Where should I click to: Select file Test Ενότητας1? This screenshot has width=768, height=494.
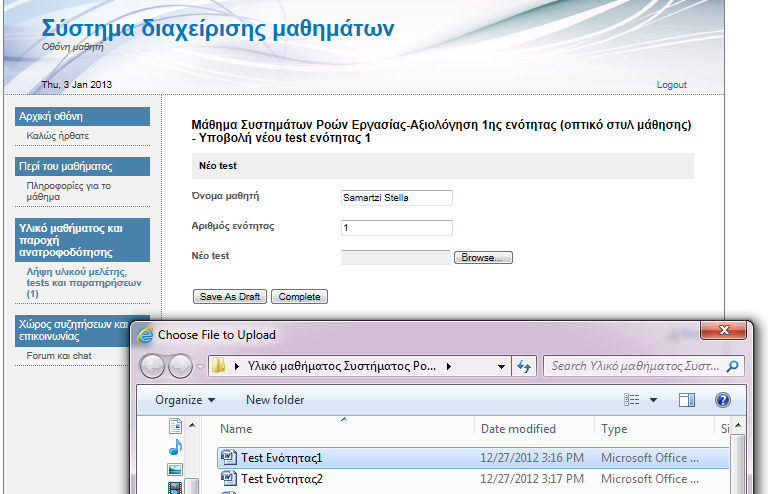[x=473, y=458]
